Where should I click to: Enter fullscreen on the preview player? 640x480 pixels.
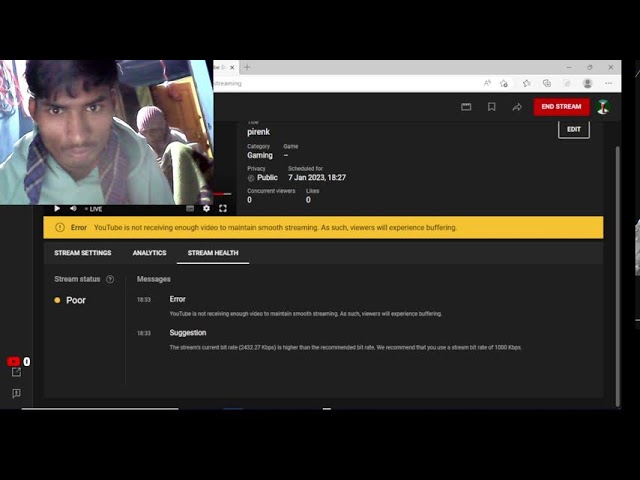click(222, 208)
